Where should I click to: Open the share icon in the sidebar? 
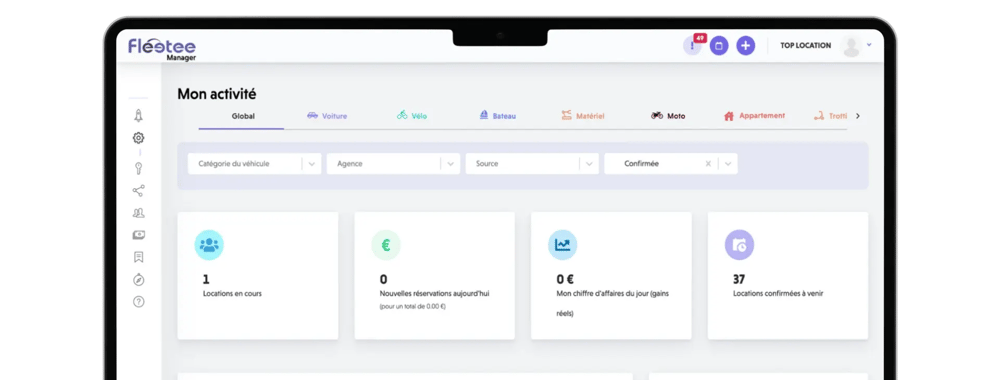138,191
